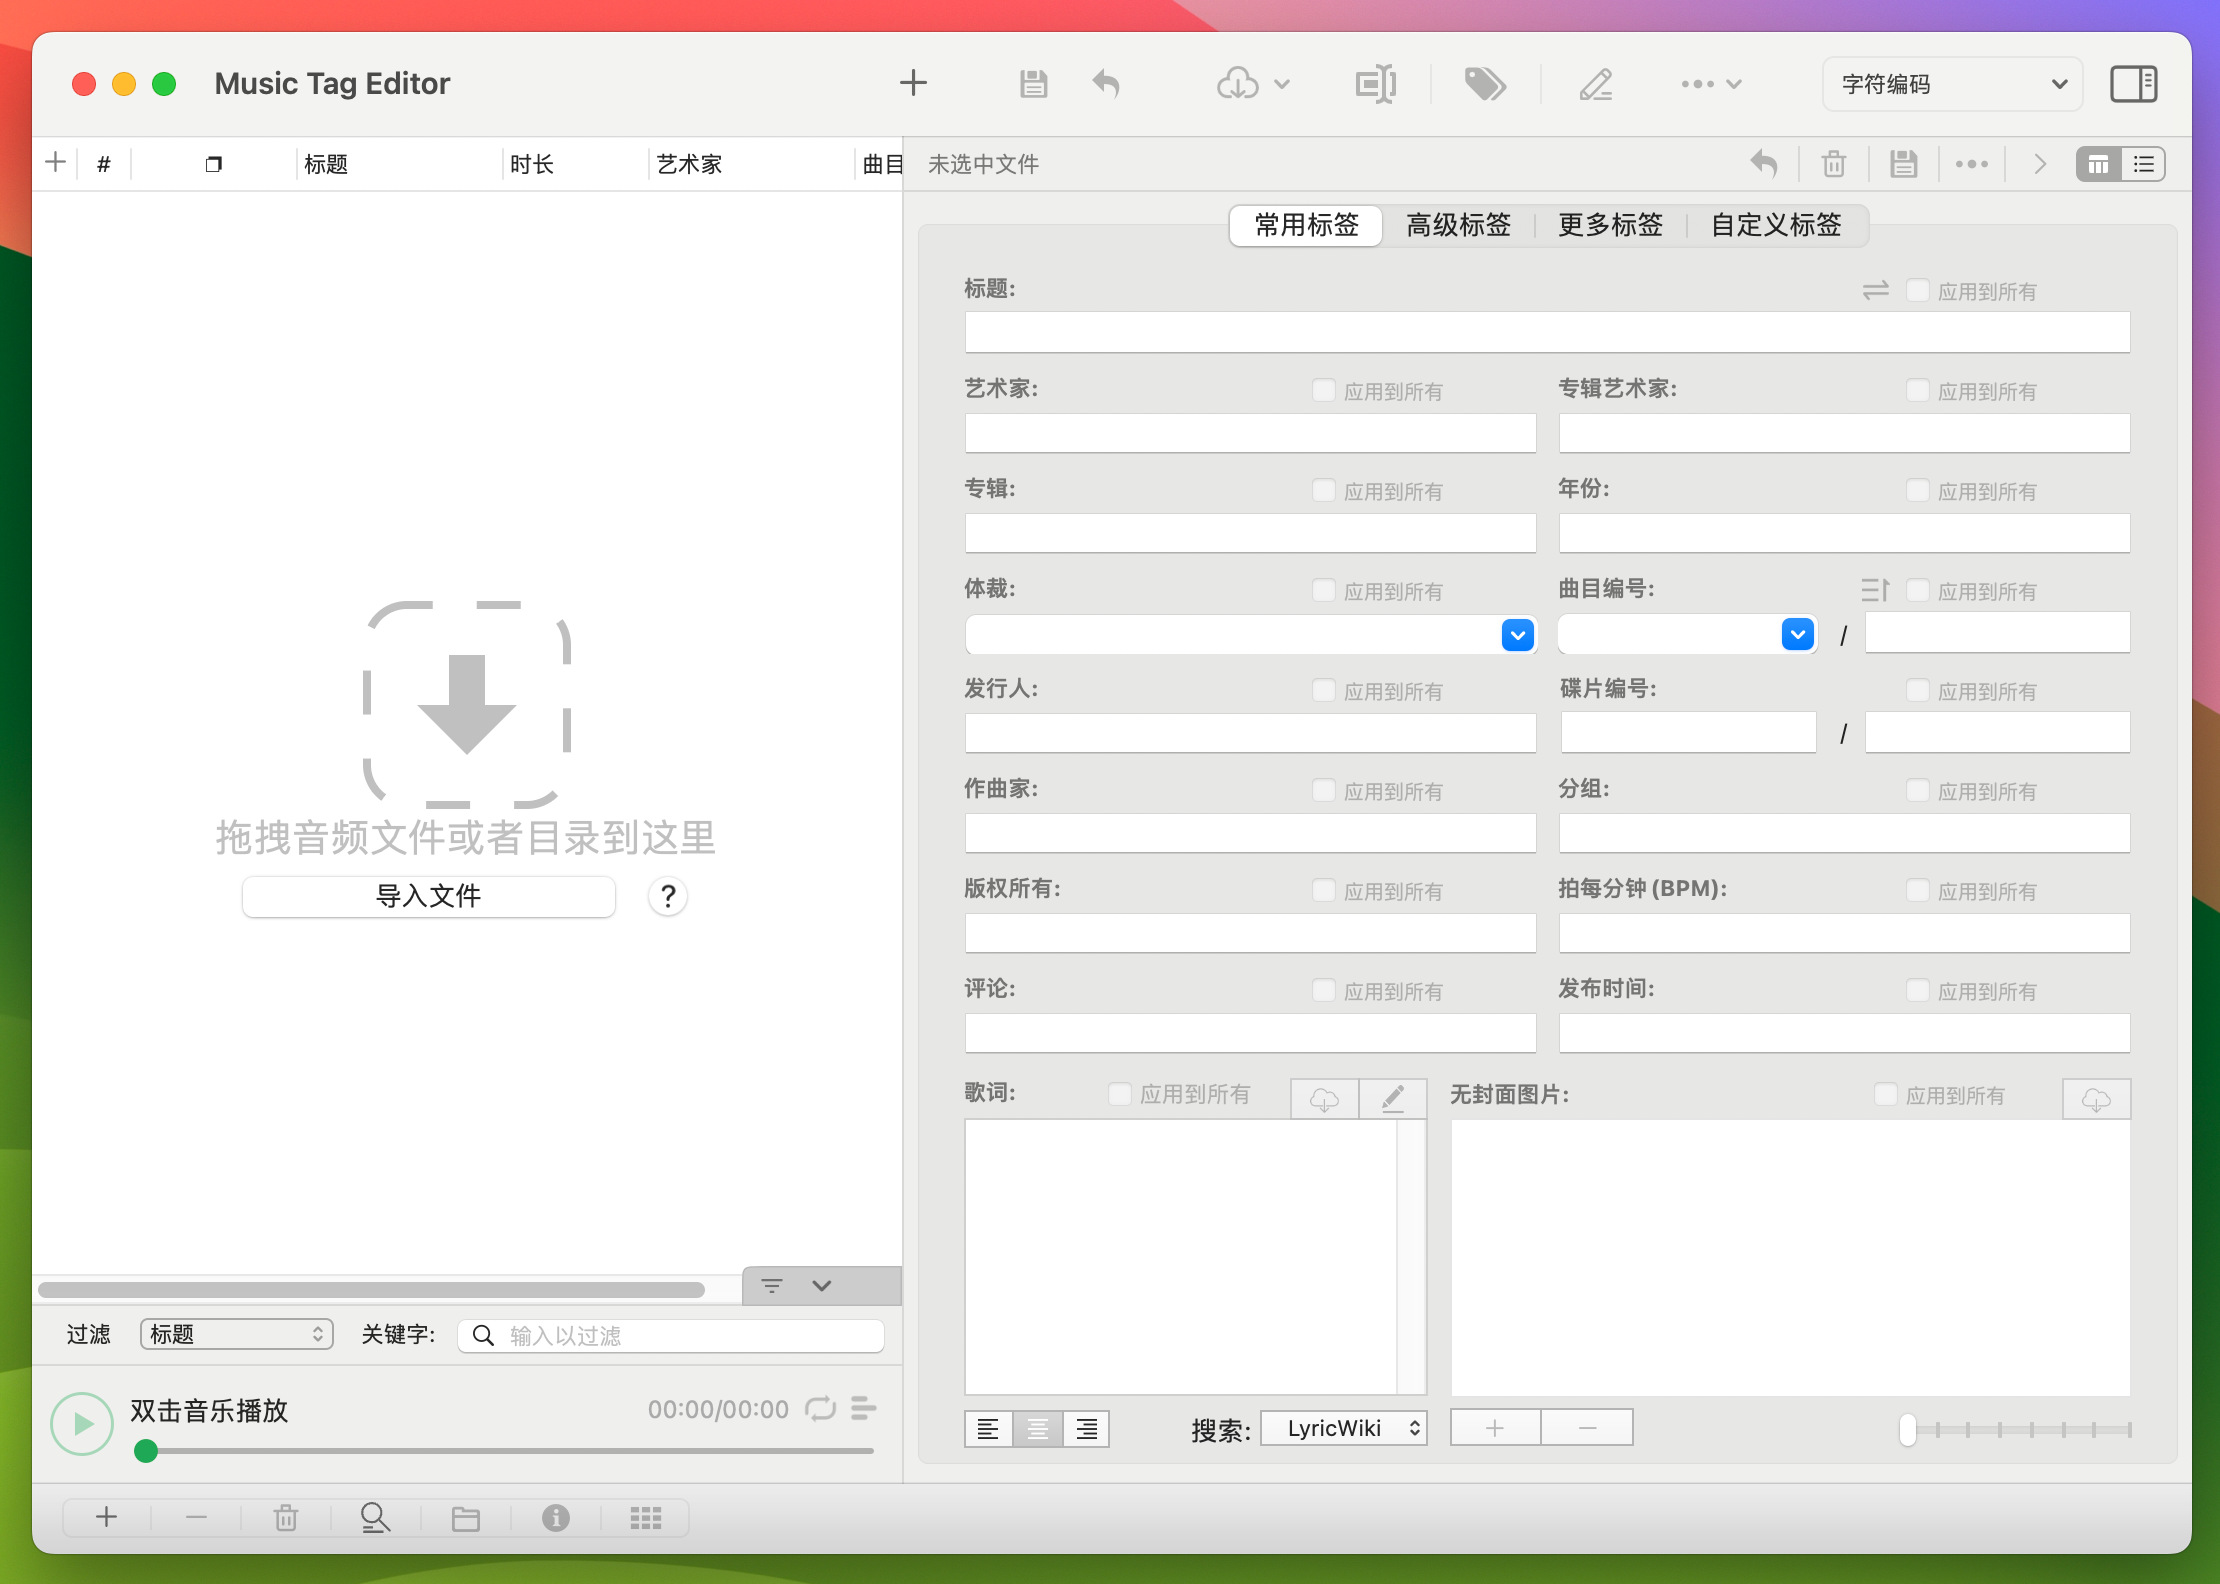The width and height of the screenshot is (2220, 1584).
Task: Switch to the 高级标签 tab
Action: (x=1458, y=225)
